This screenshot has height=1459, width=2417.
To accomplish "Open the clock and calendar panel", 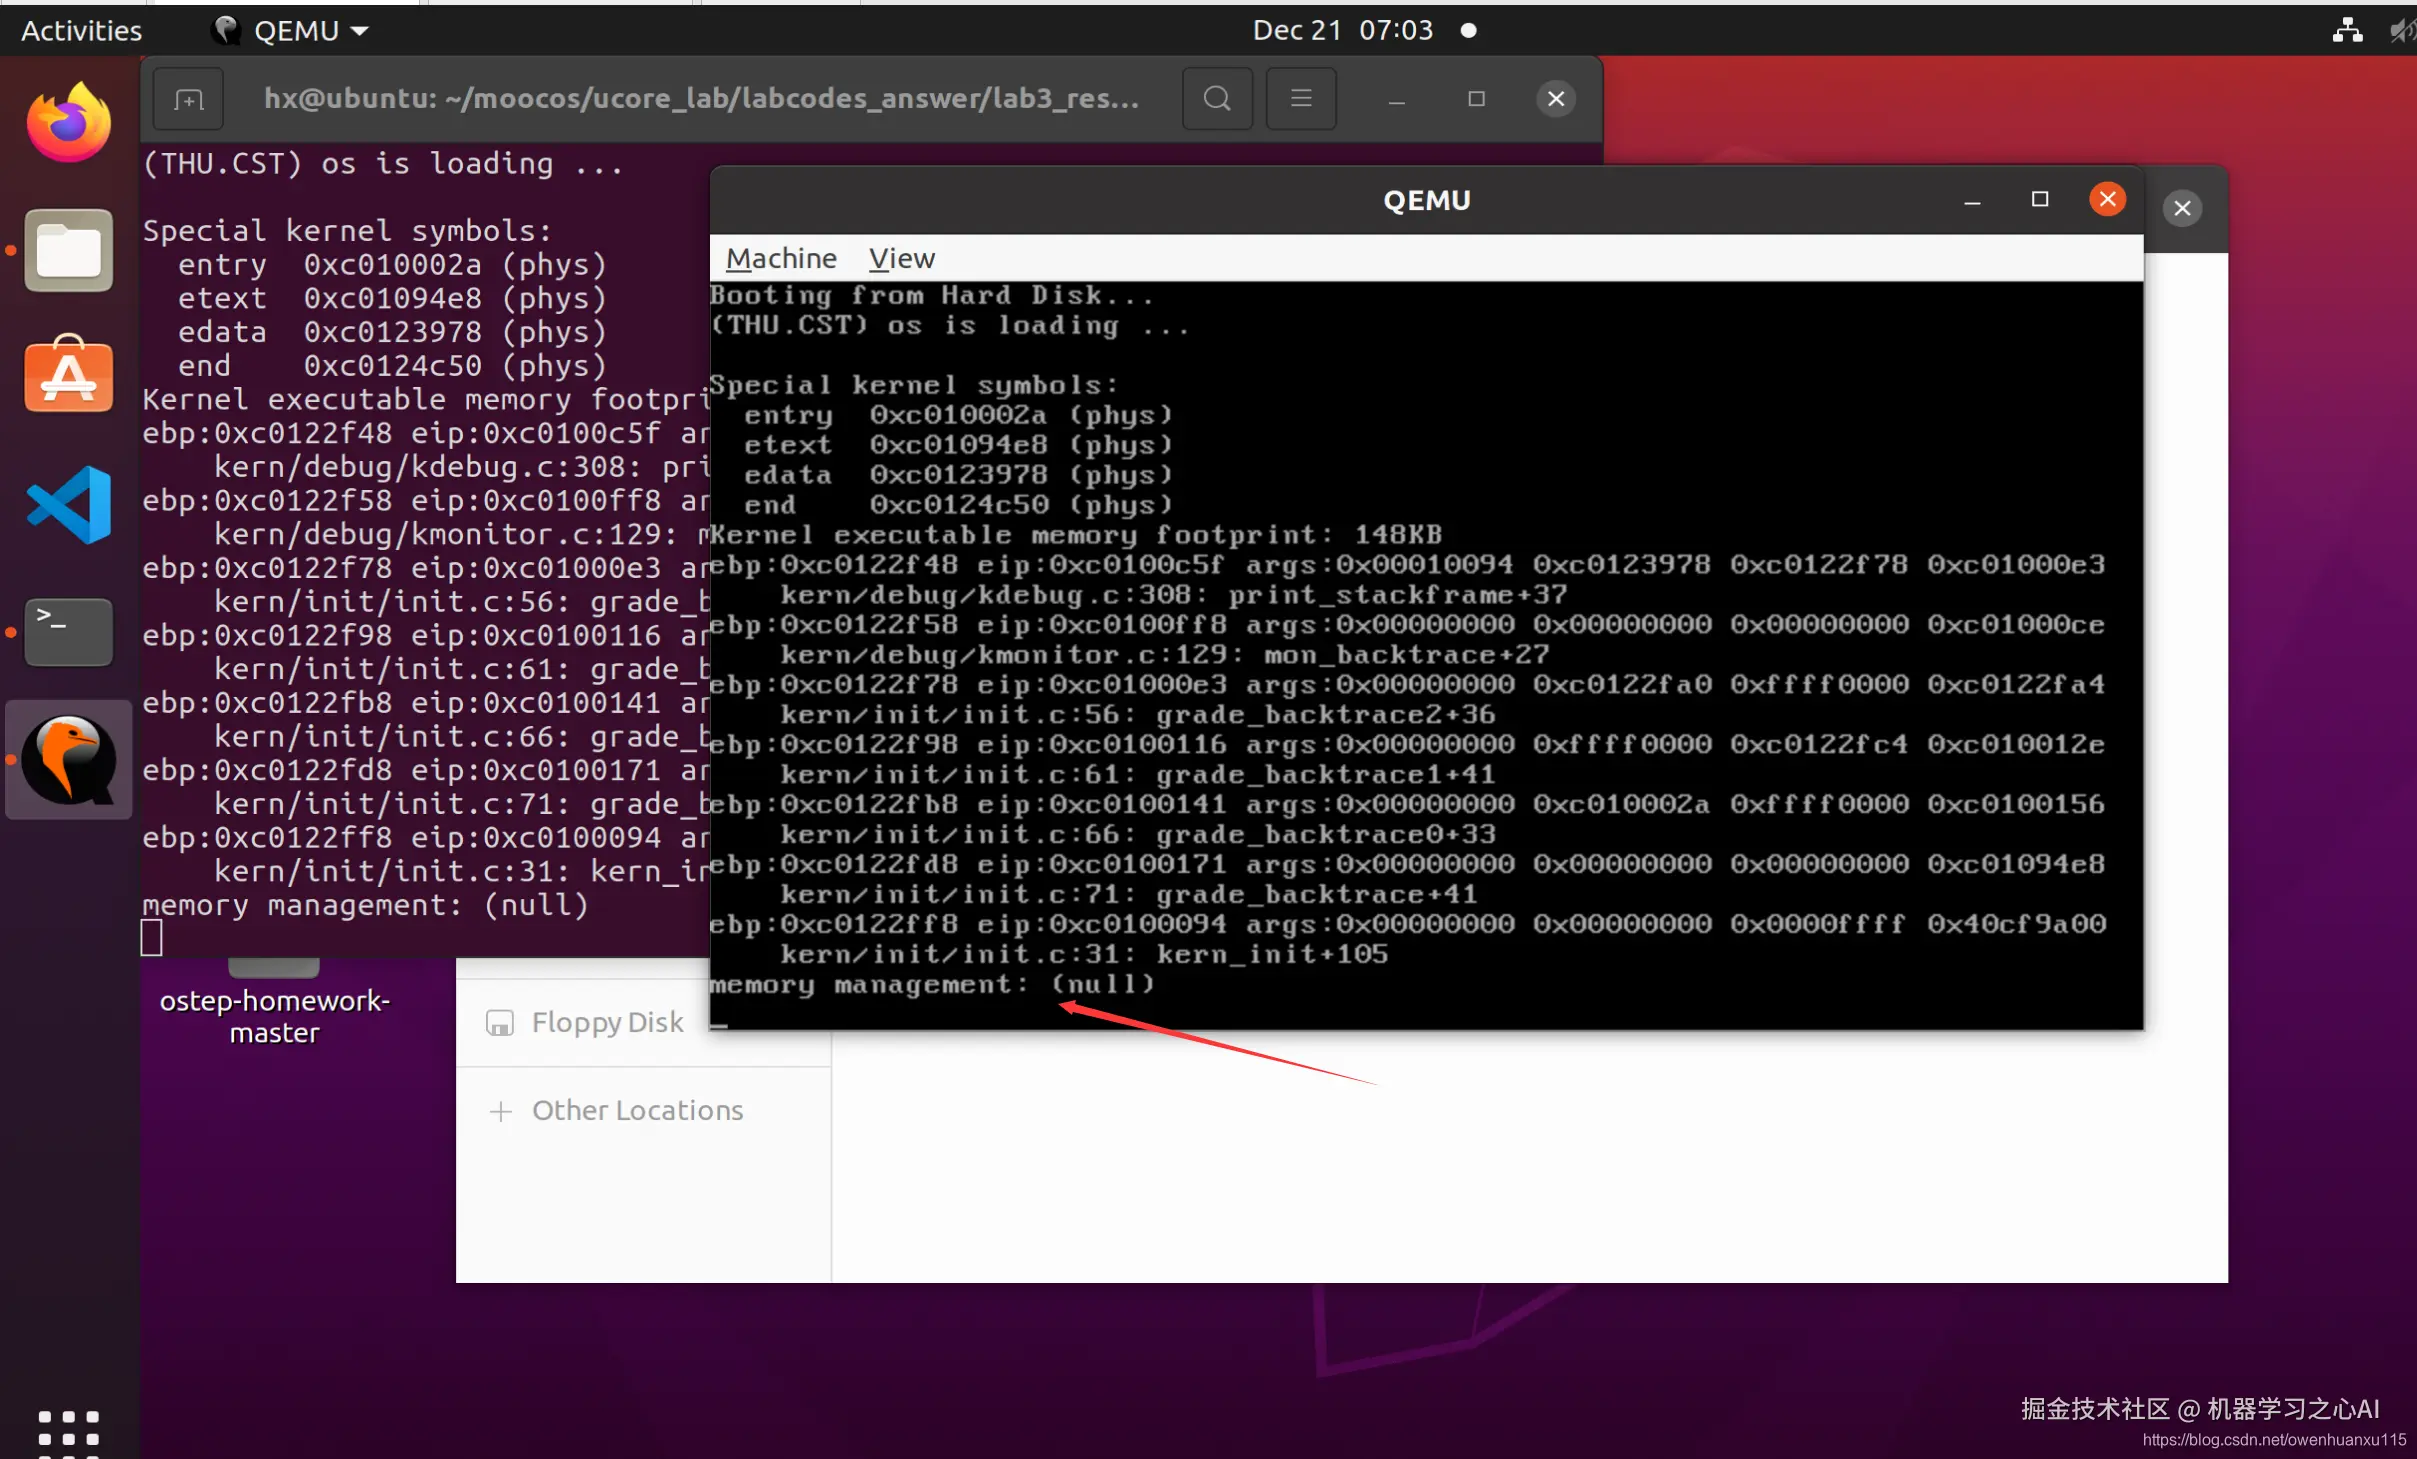I will [x=1342, y=31].
